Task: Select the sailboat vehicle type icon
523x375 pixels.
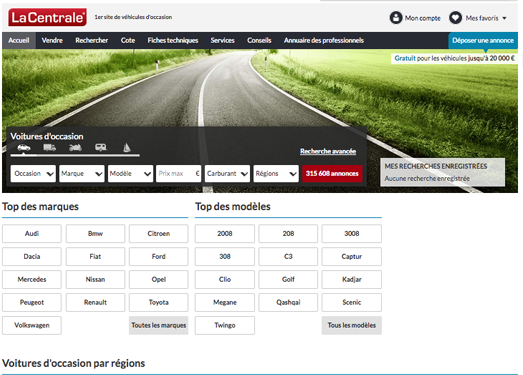Action: click(127, 147)
